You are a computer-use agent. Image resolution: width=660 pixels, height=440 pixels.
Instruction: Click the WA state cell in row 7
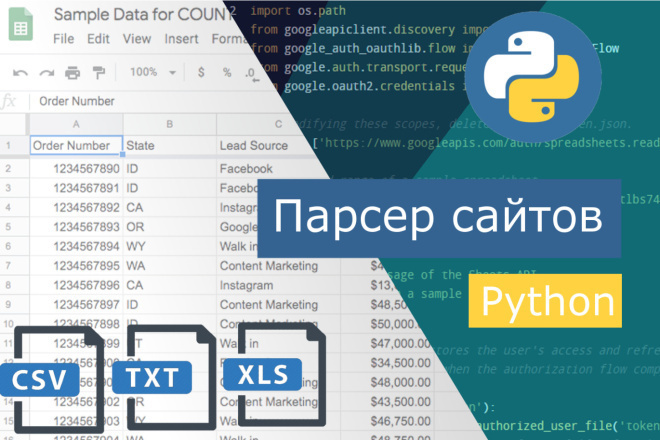[x=170, y=266]
